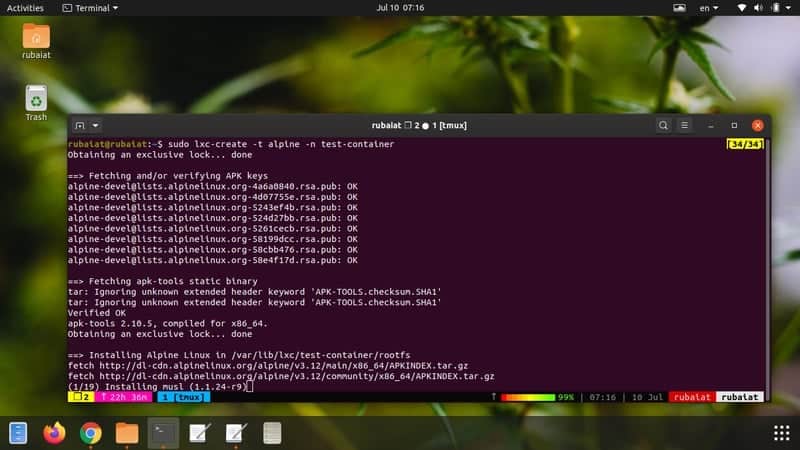Click the Fetching apk-tools static binary line

163,281
